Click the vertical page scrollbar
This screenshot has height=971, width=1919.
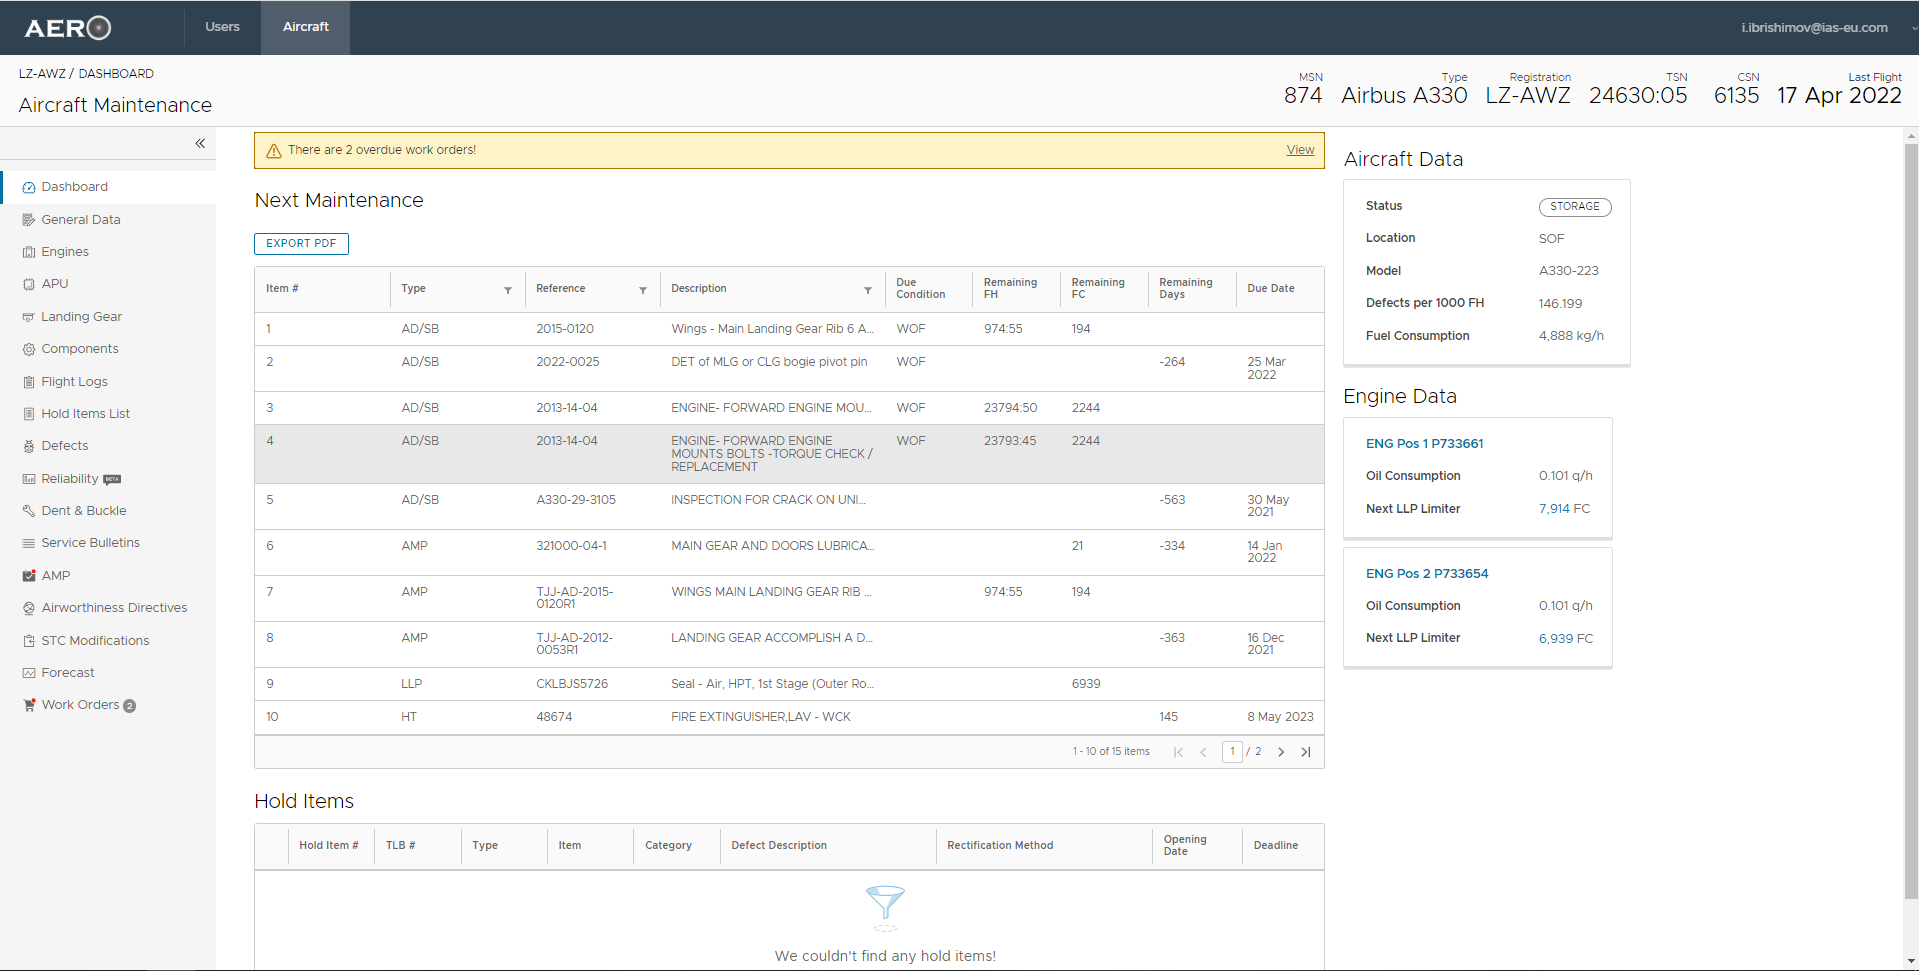[1911, 520]
